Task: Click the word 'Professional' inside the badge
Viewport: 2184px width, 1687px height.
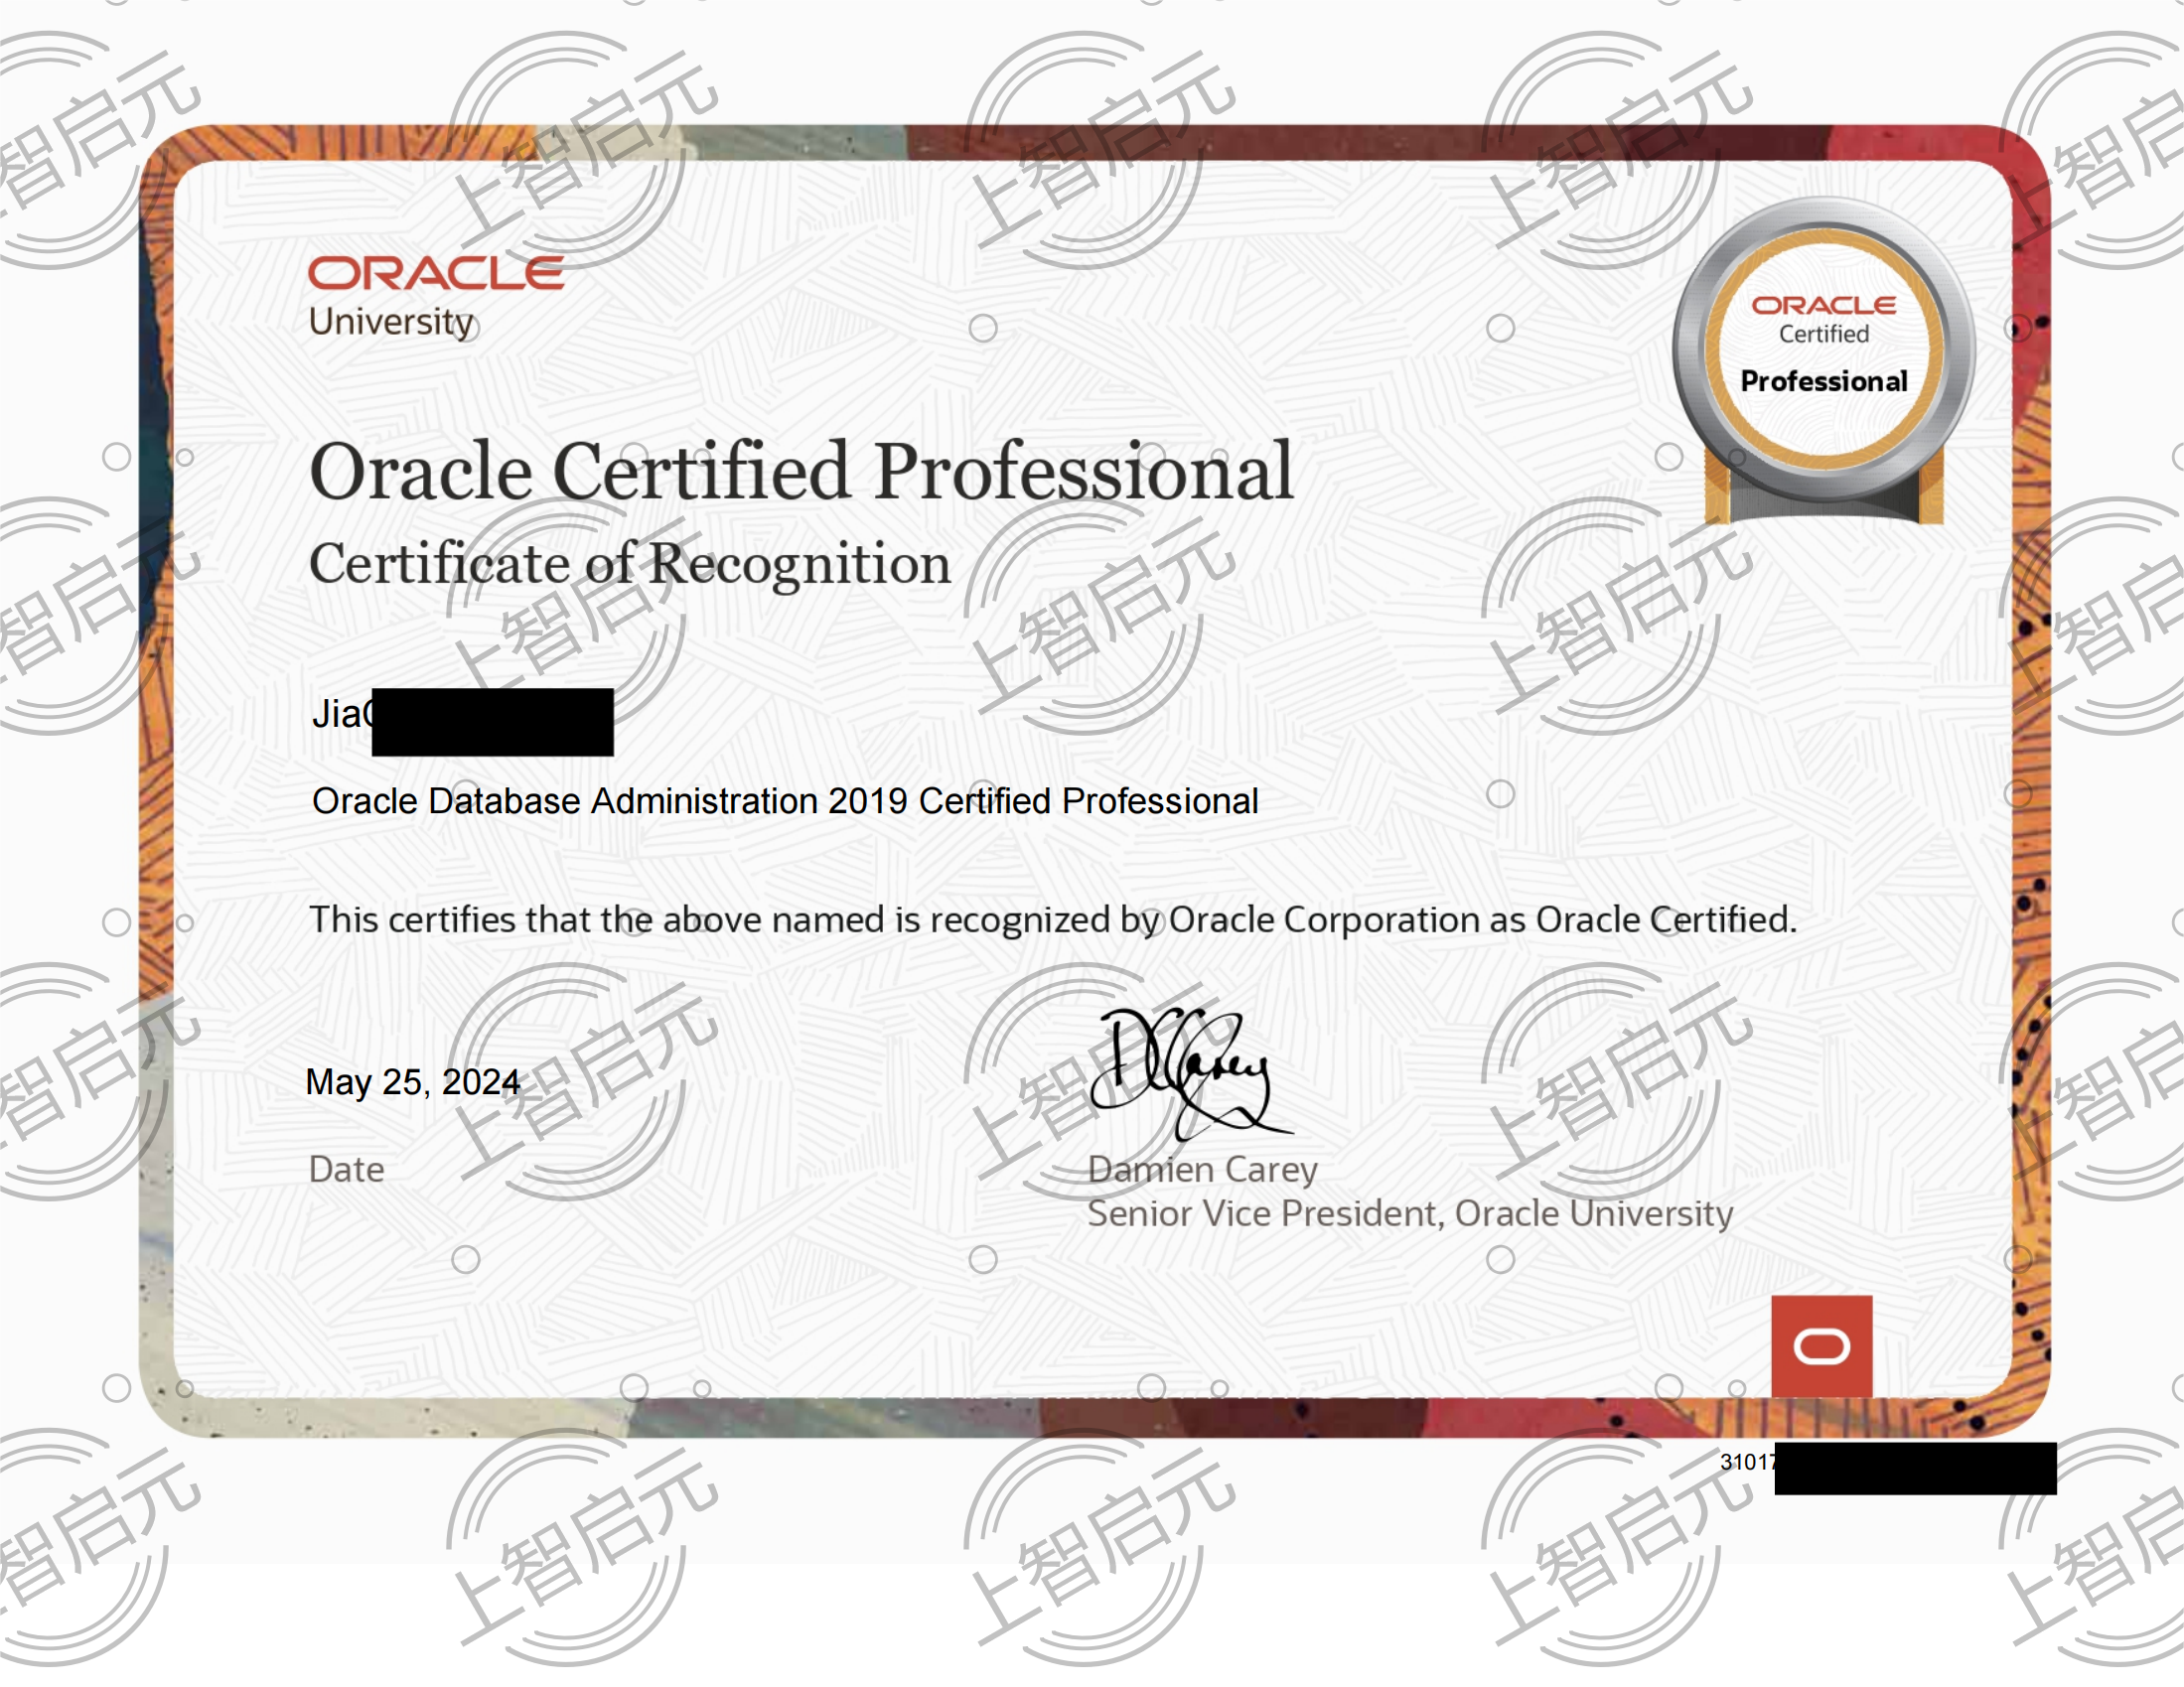Action: click(1824, 381)
